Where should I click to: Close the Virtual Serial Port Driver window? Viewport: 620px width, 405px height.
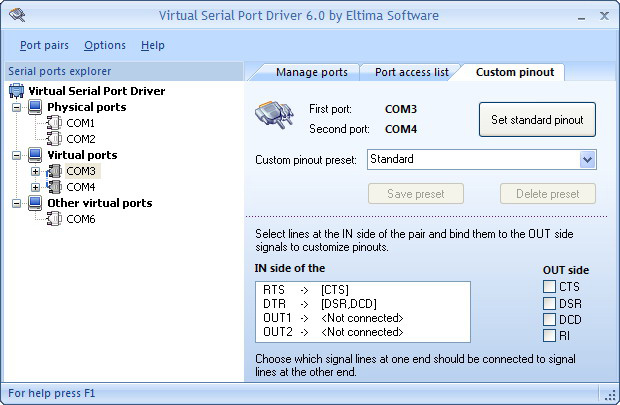click(x=604, y=16)
